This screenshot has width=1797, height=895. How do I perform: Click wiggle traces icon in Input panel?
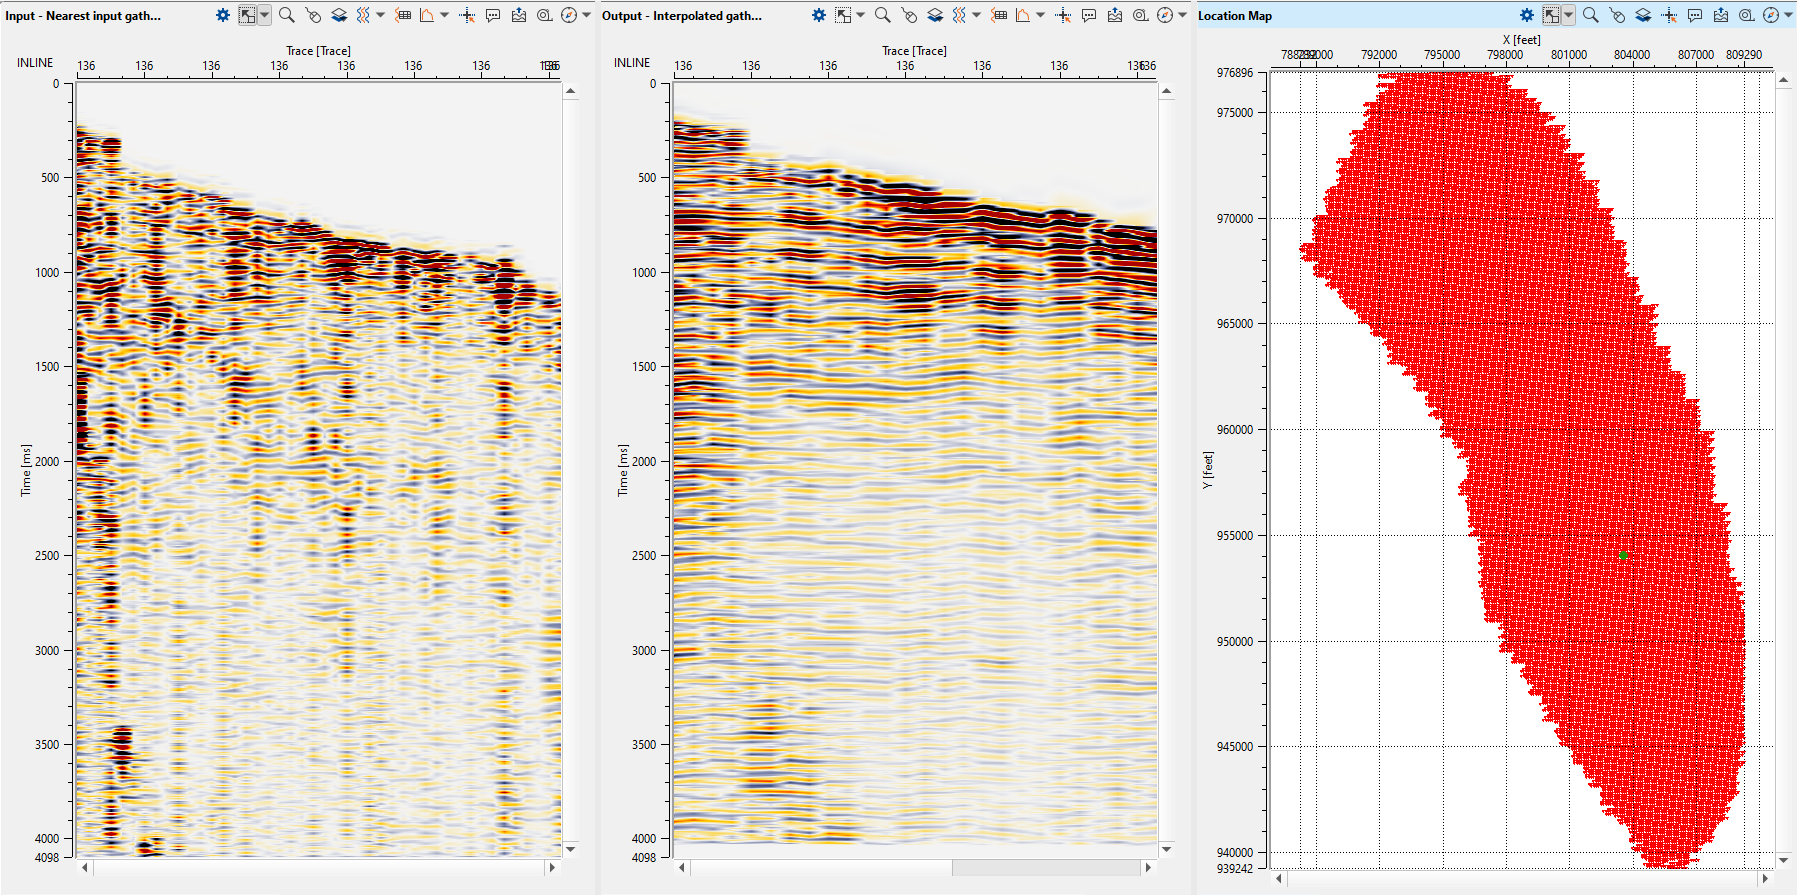[x=363, y=15]
